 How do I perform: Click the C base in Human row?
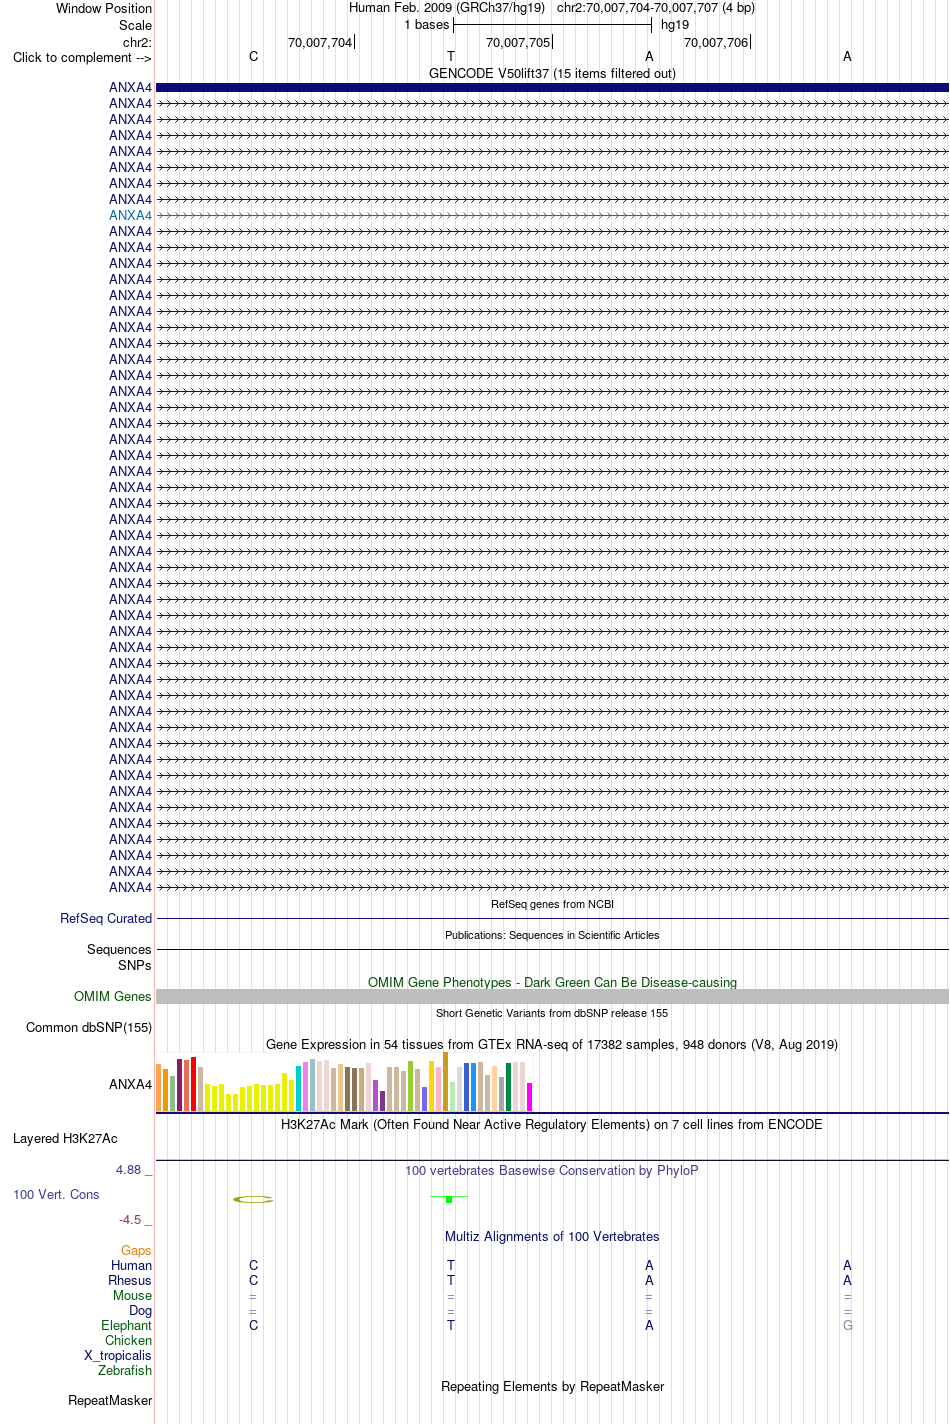pos(253,1266)
